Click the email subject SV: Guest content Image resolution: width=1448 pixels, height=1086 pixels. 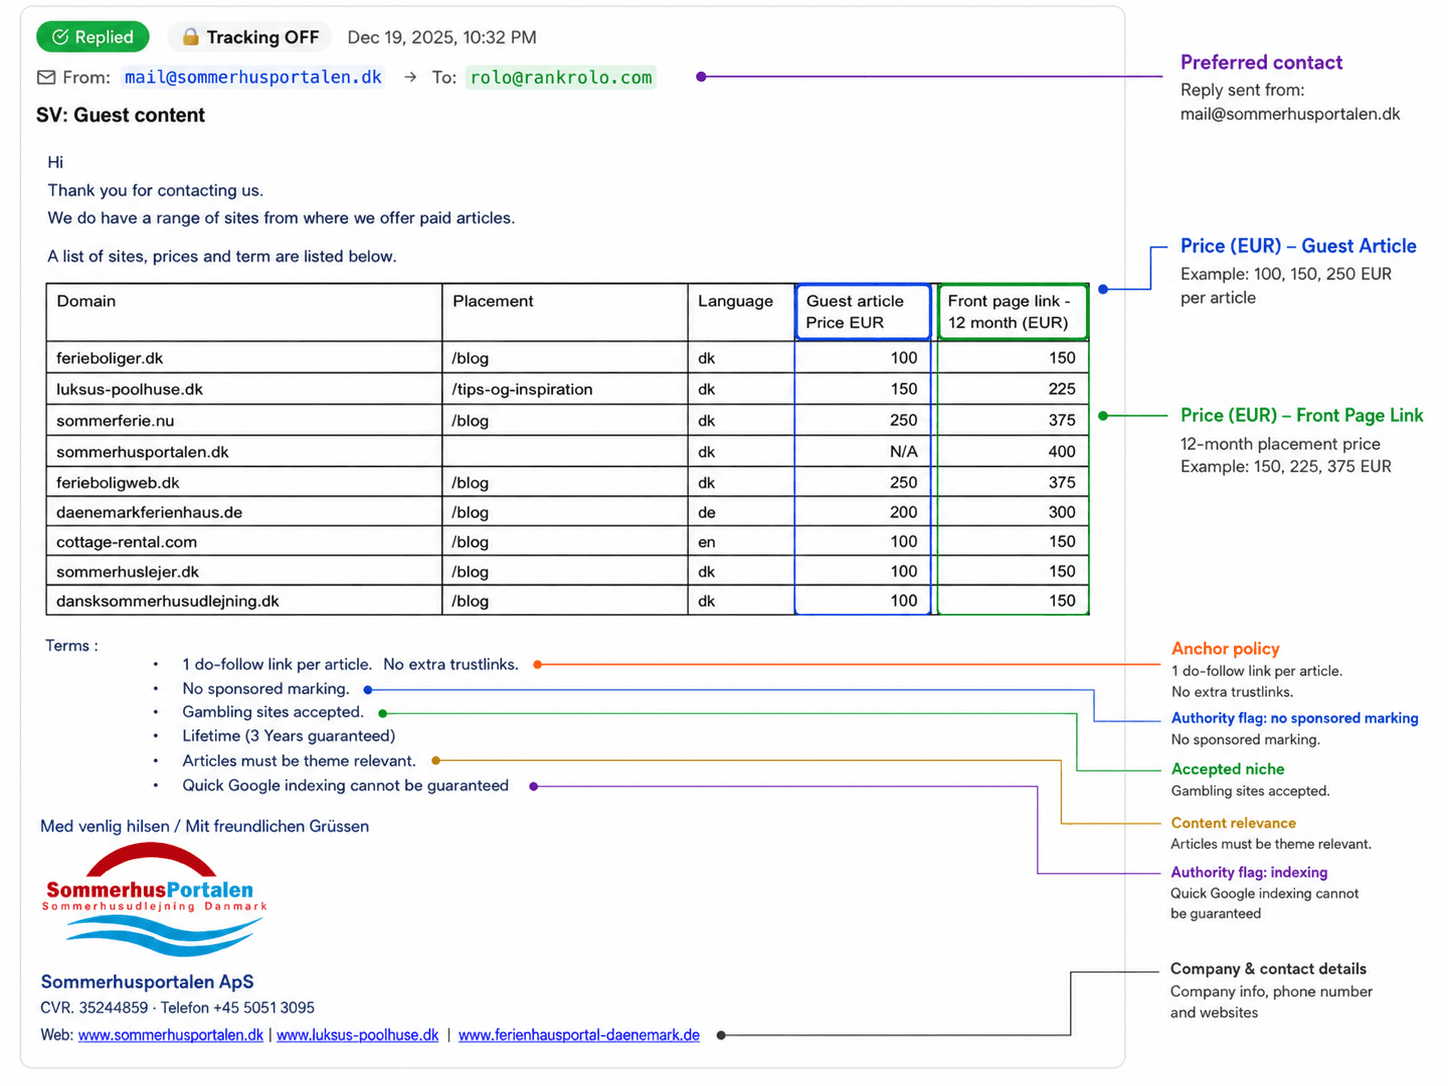120,115
